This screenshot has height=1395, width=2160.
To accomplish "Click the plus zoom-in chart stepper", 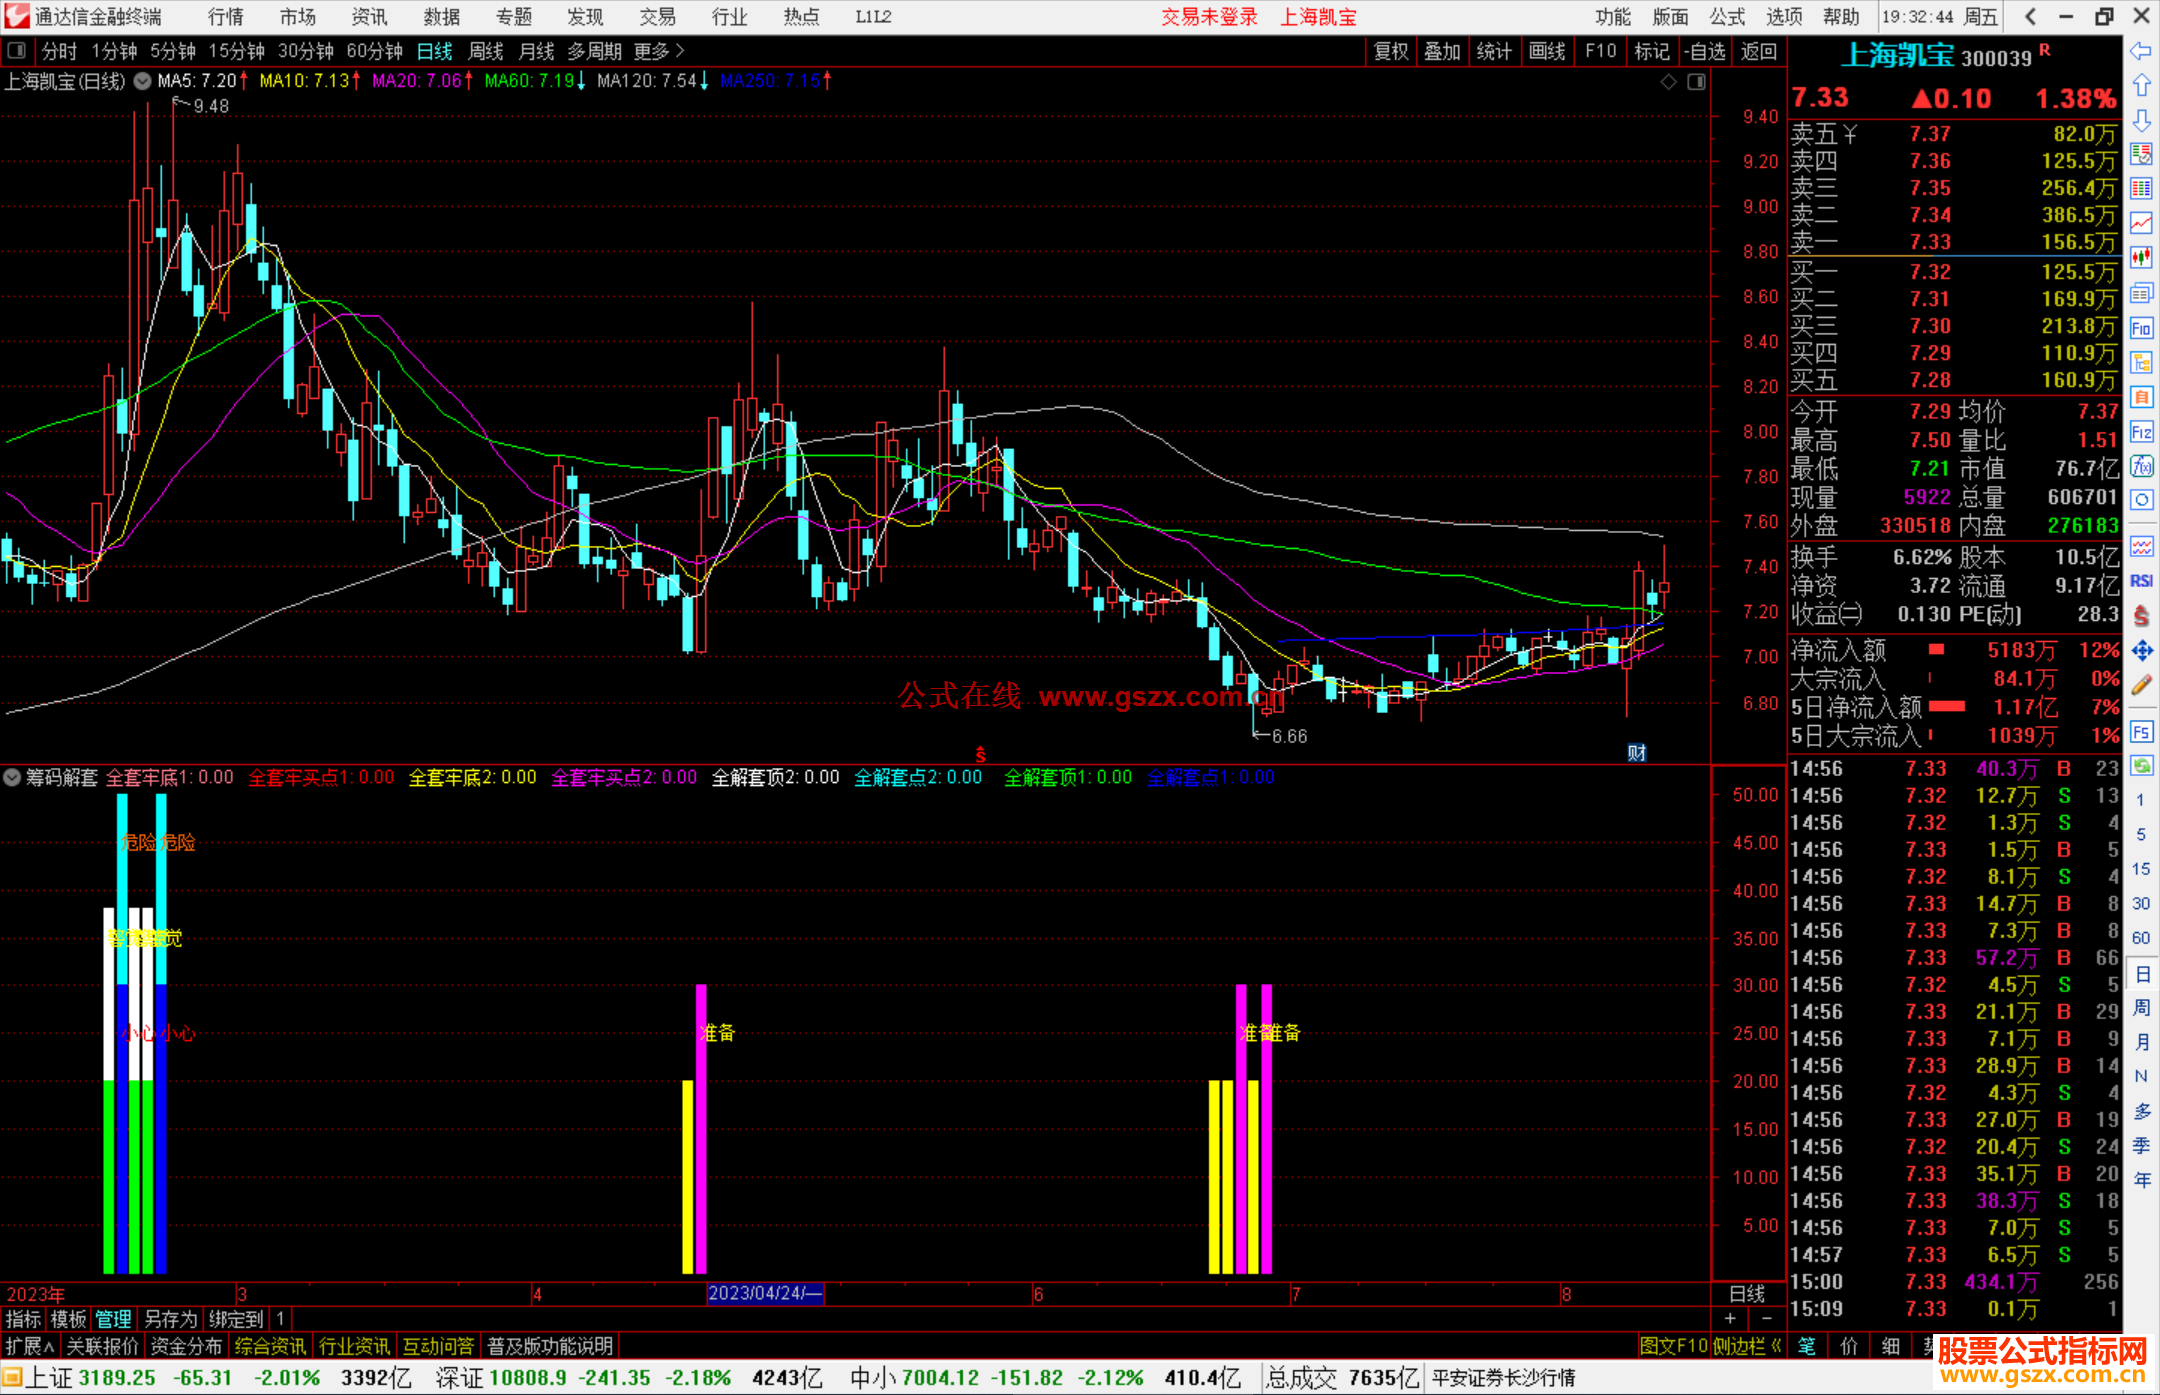I will 1730,1319.
